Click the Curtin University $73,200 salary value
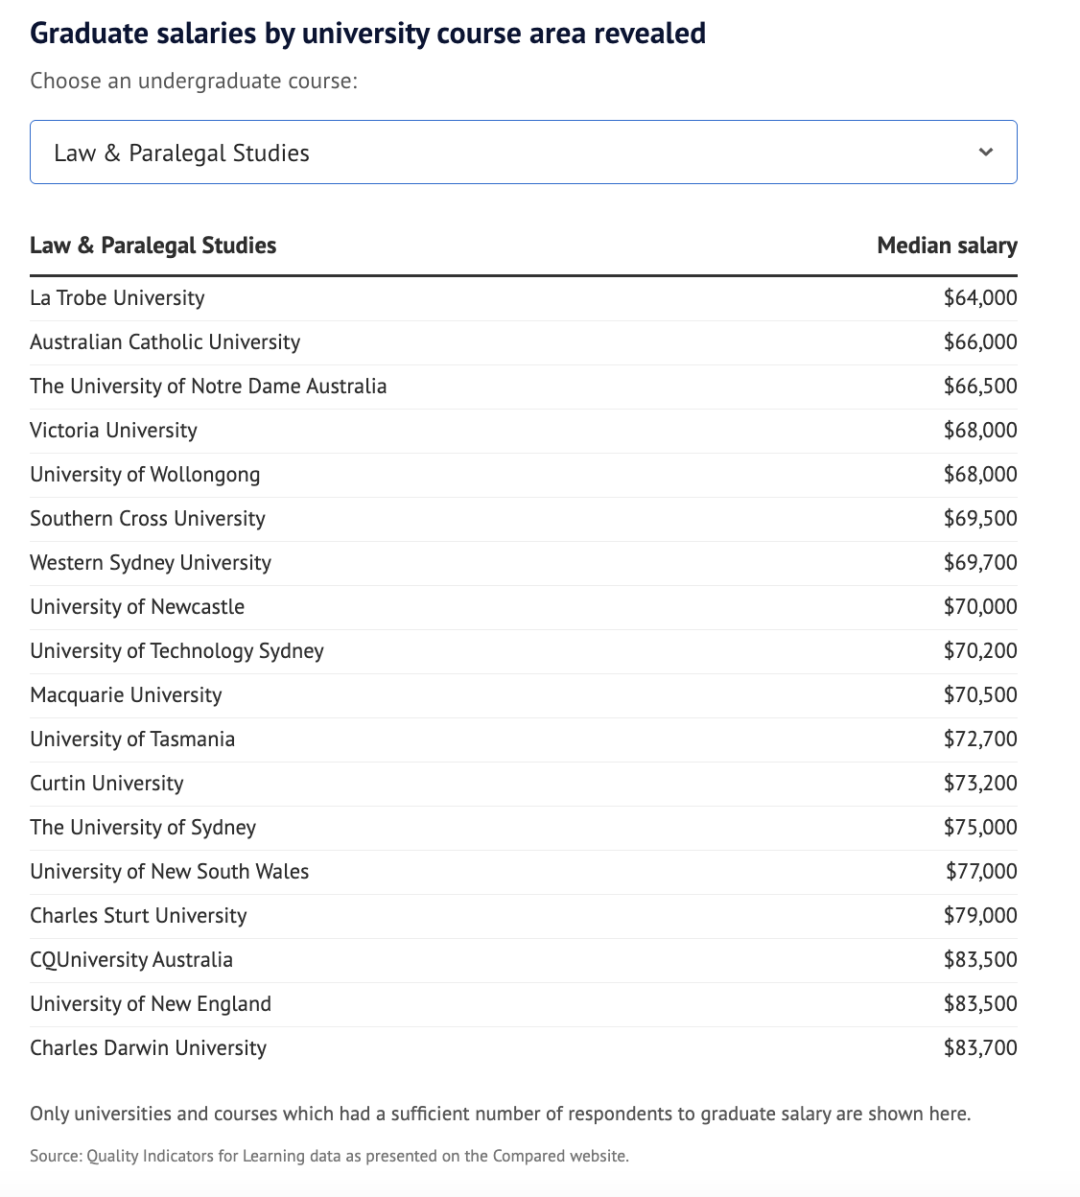 980,783
